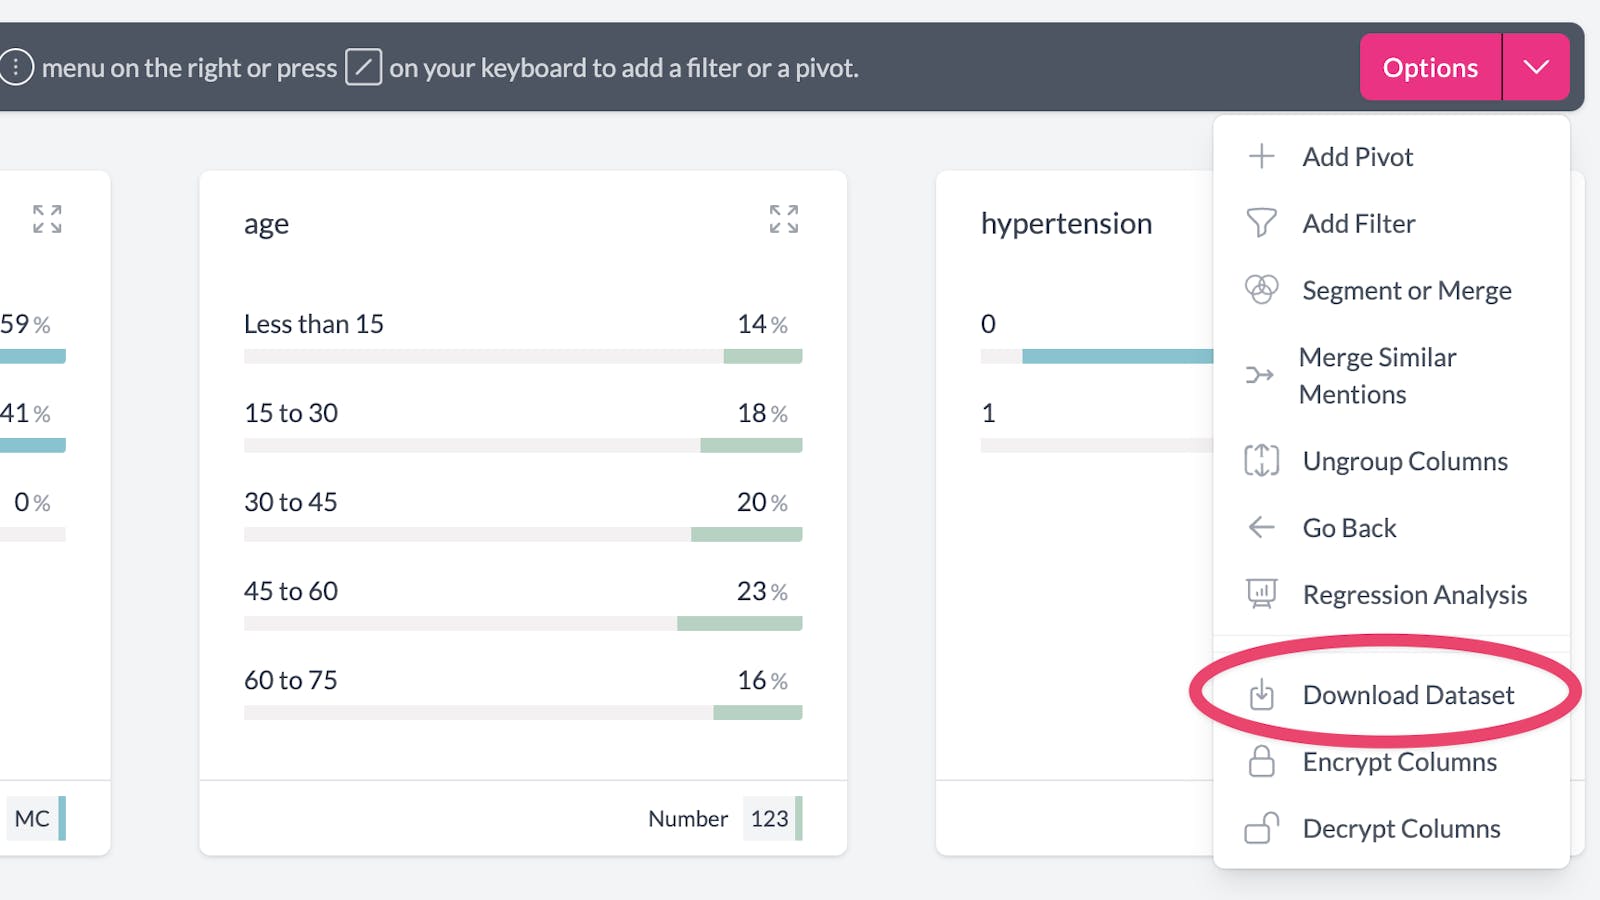Click the Ungroup Columns bracket icon

click(x=1261, y=461)
